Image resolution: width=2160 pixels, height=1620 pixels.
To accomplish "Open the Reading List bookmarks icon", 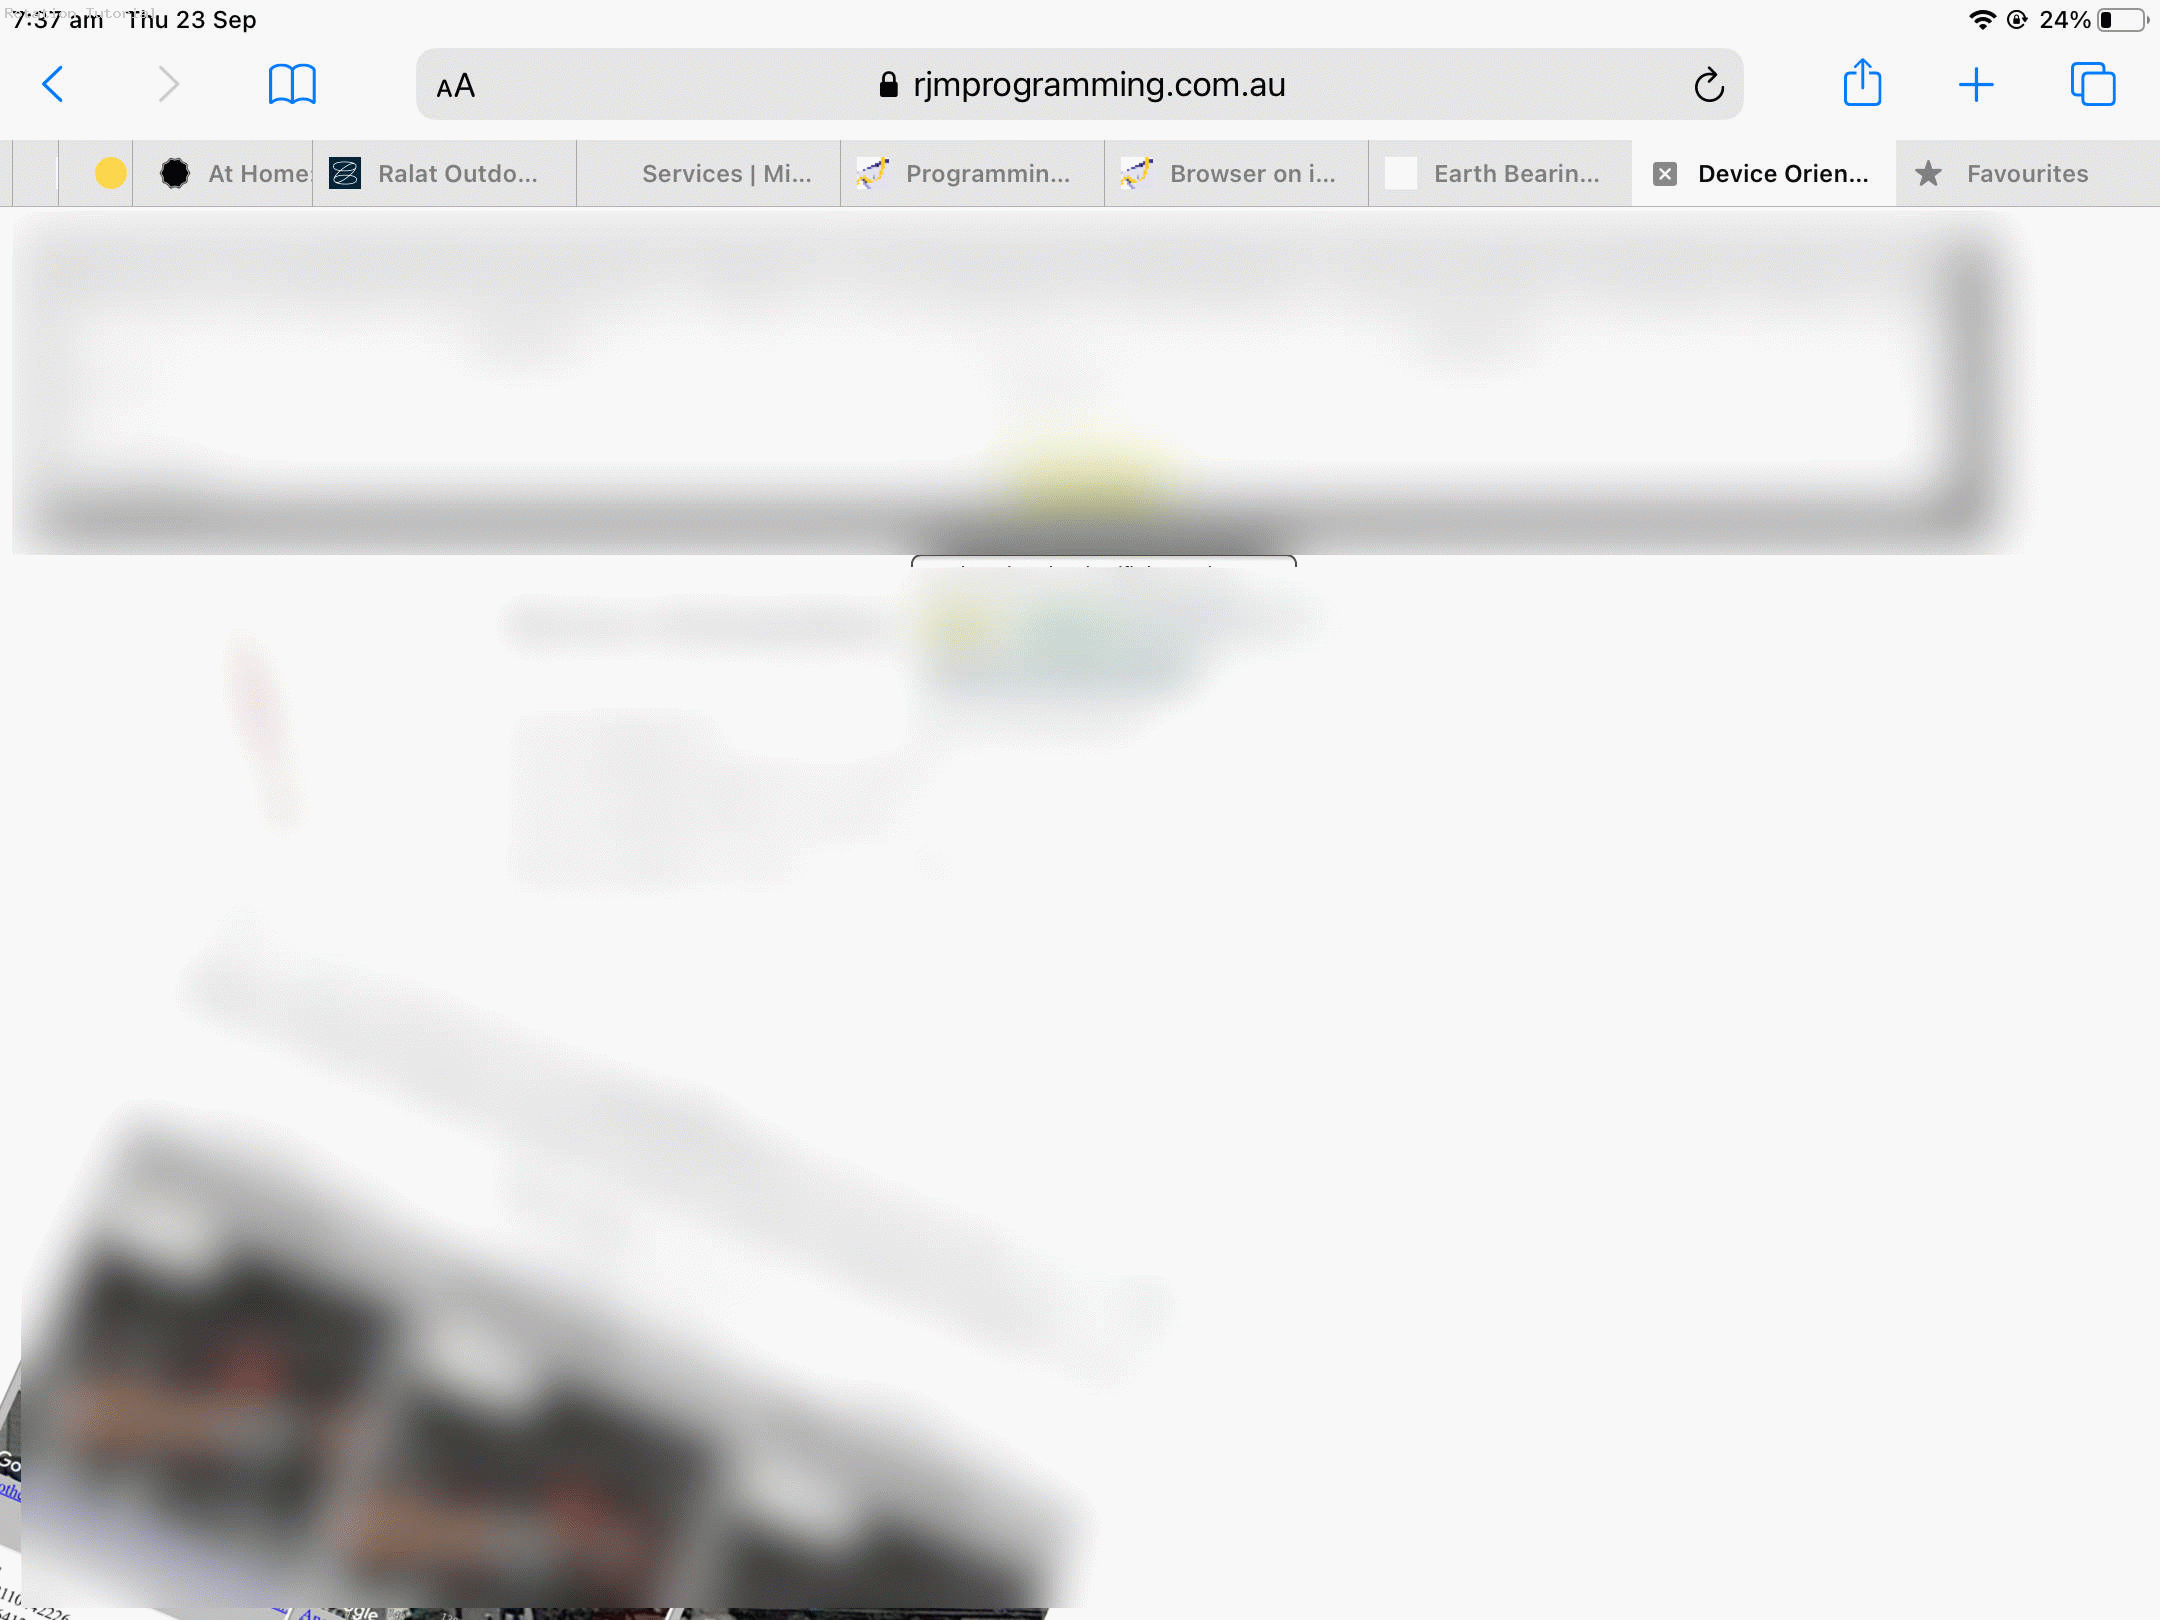I will 291,83.
